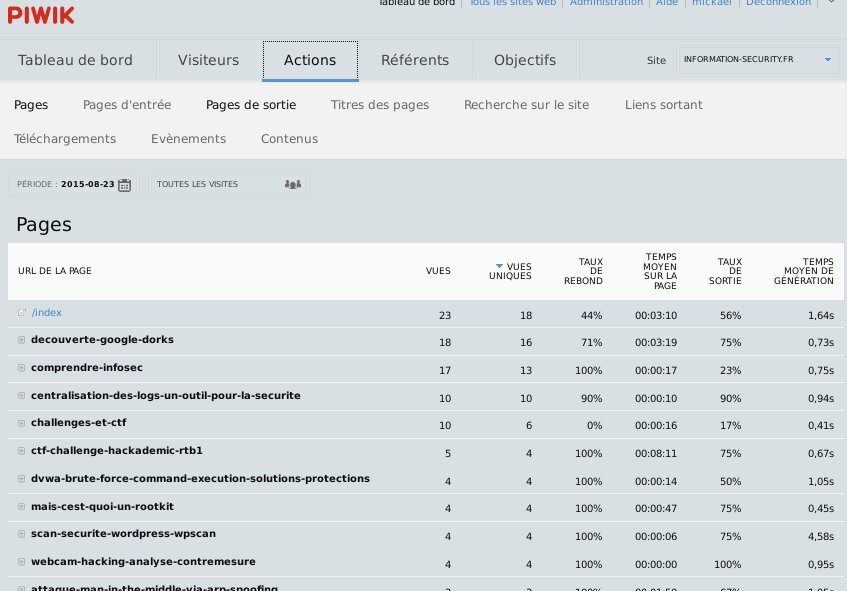The width and height of the screenshot is (847, 591).
Task: Switch to the Visiteurs tab
Action: [208, 60]
